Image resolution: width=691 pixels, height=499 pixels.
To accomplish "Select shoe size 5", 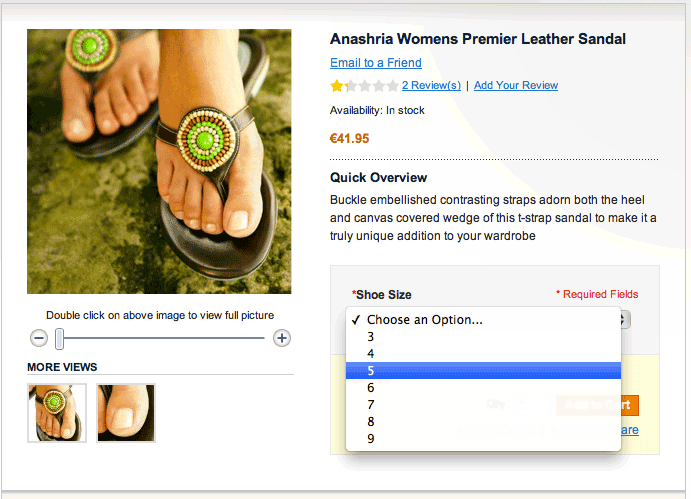I will click(371, 371).
